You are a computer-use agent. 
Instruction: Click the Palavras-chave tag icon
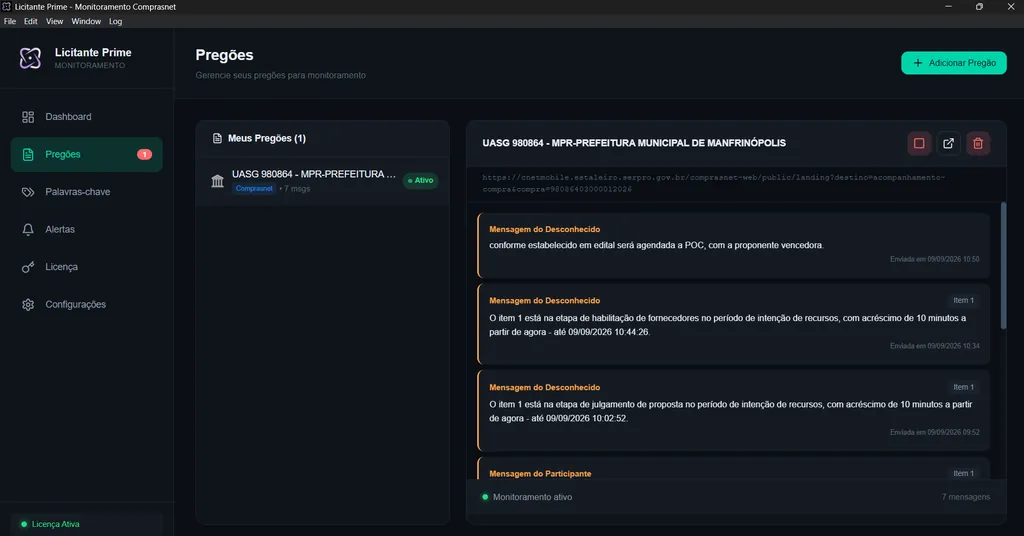coord(28,192)
